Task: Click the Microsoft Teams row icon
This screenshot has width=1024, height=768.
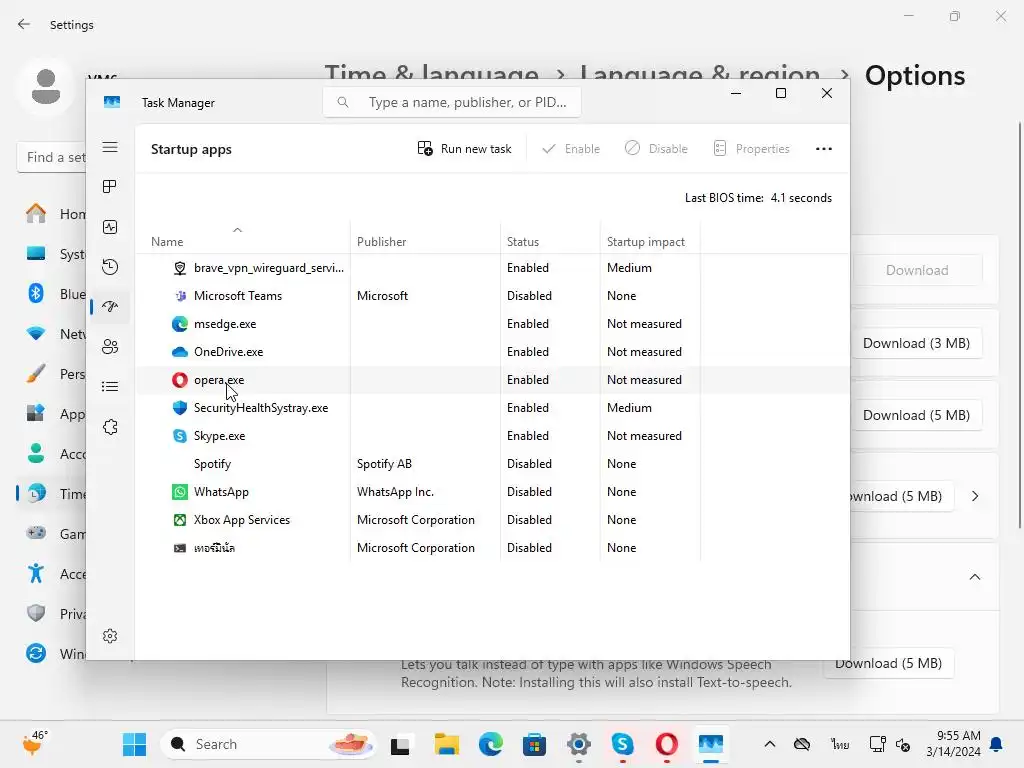Action: click(x=180, y=296)
